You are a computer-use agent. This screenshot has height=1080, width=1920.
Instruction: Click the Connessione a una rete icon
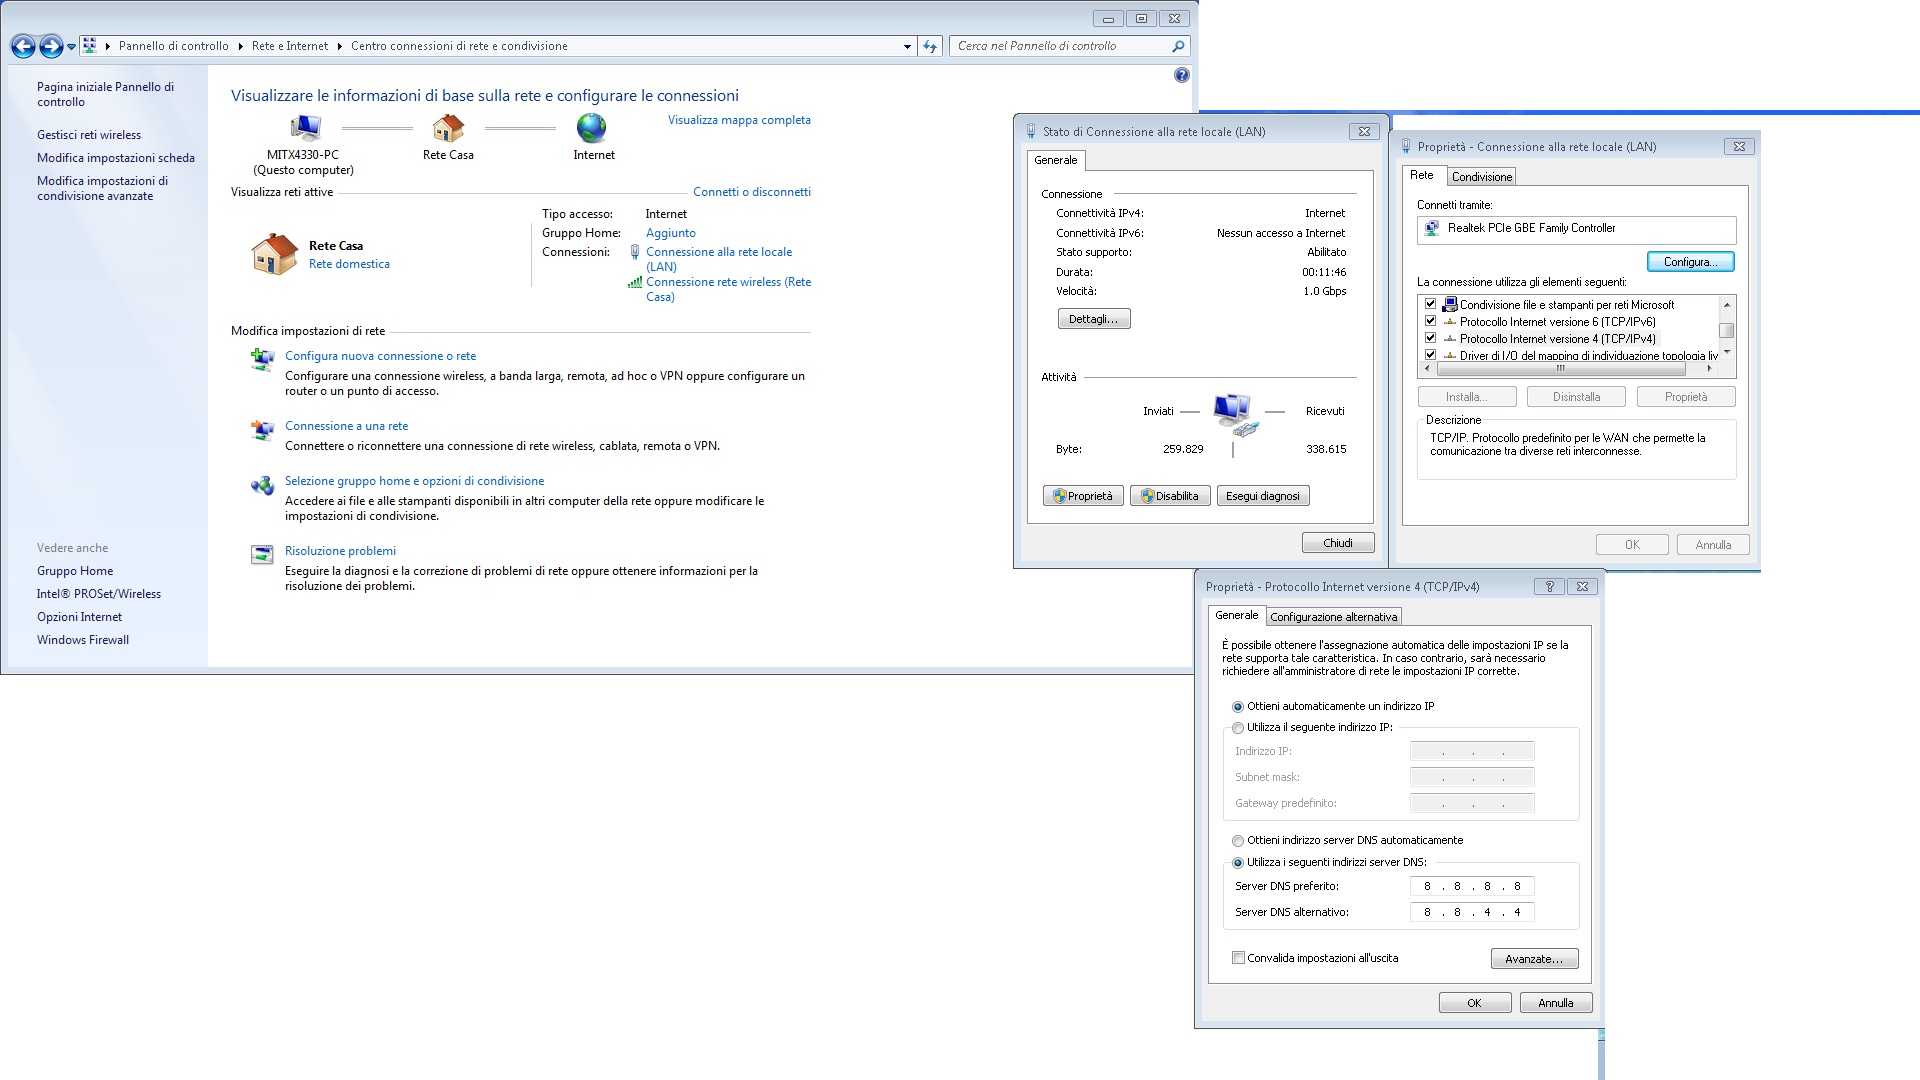[x=262, y=430]
